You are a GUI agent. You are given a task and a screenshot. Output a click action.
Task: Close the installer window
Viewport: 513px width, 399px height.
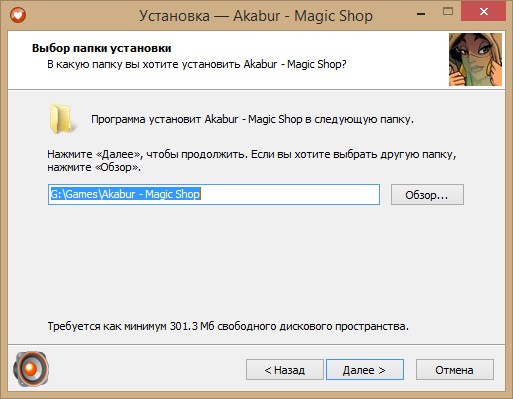coord(483,12)
